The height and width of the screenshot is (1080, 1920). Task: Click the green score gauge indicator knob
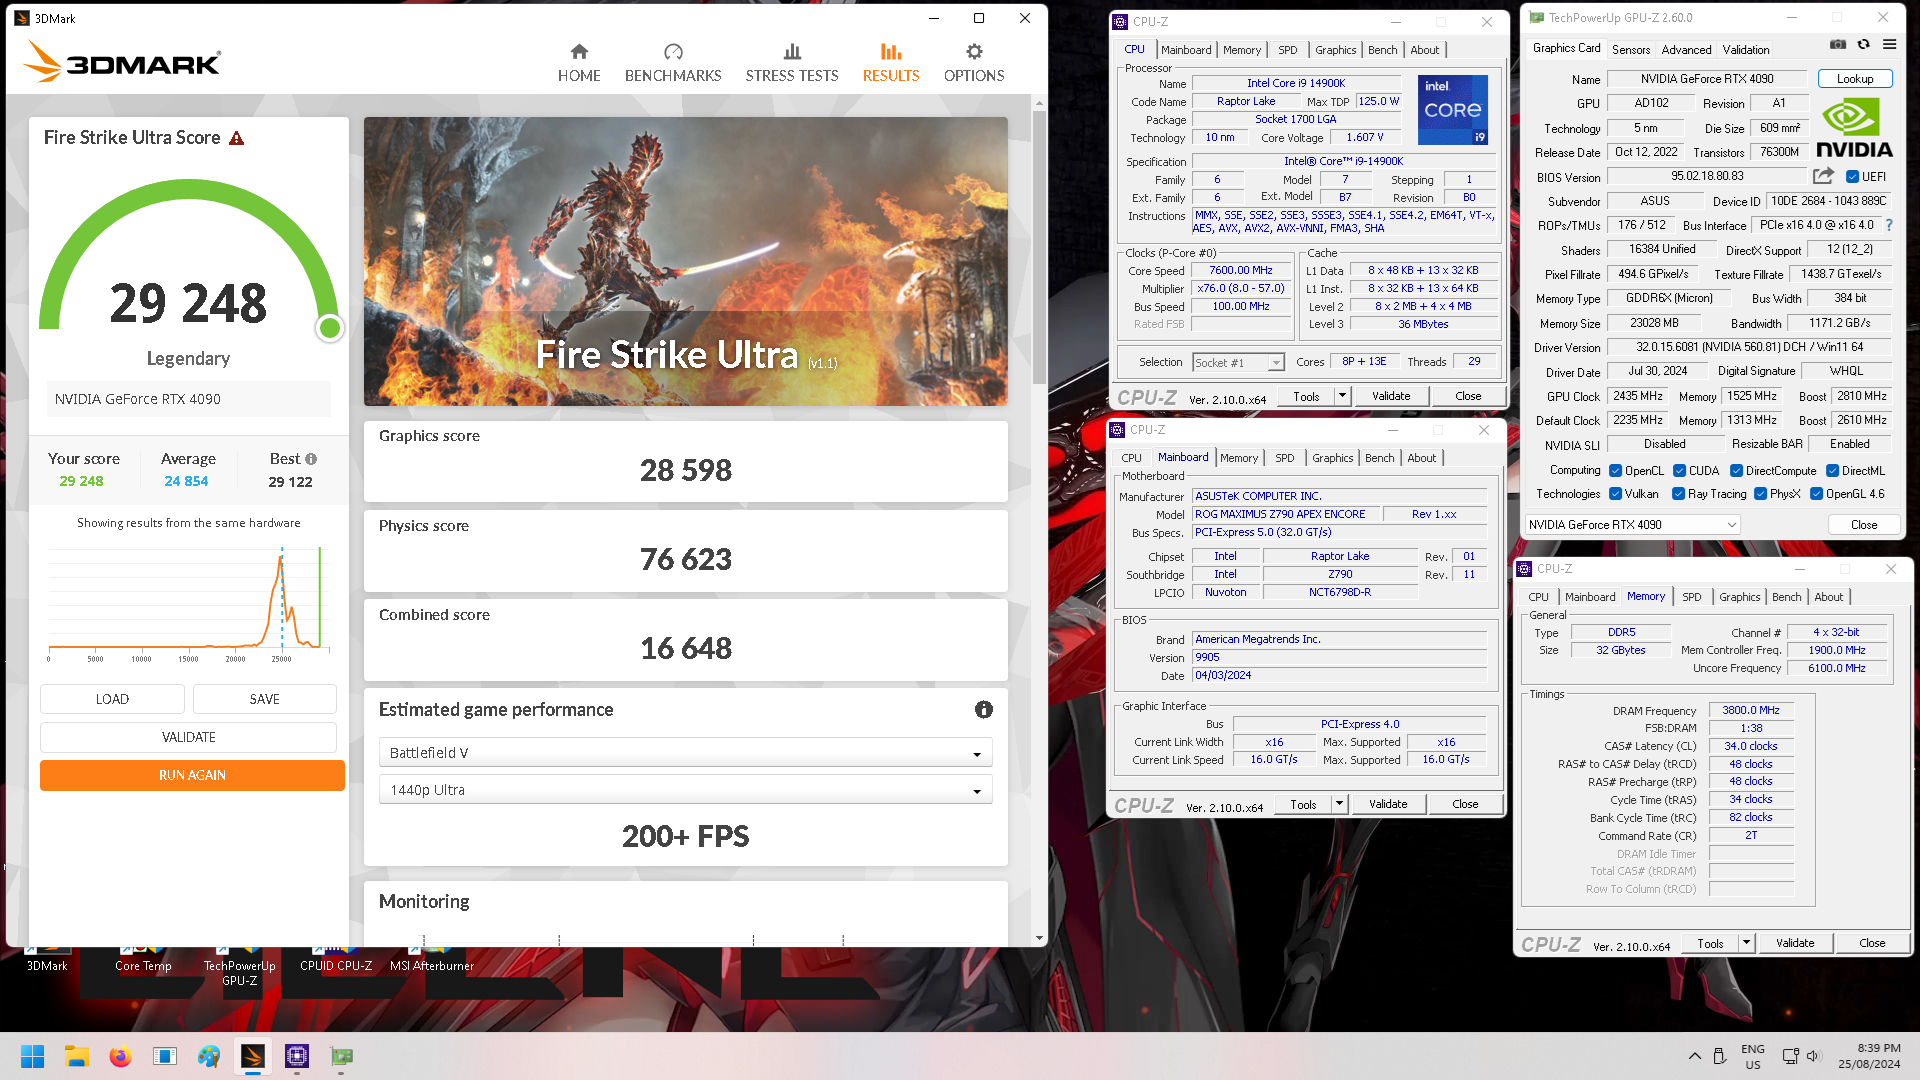tap(329, 328)
